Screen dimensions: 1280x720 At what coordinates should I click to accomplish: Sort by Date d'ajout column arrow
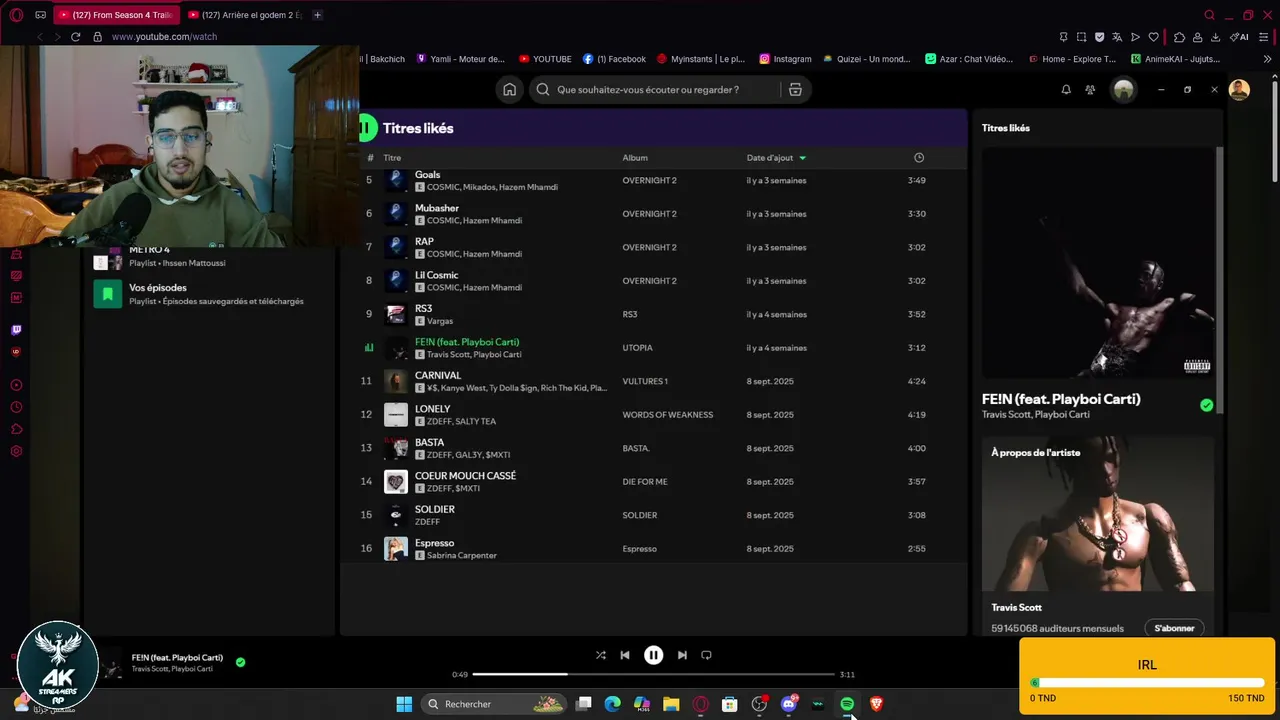coord(802,158)
